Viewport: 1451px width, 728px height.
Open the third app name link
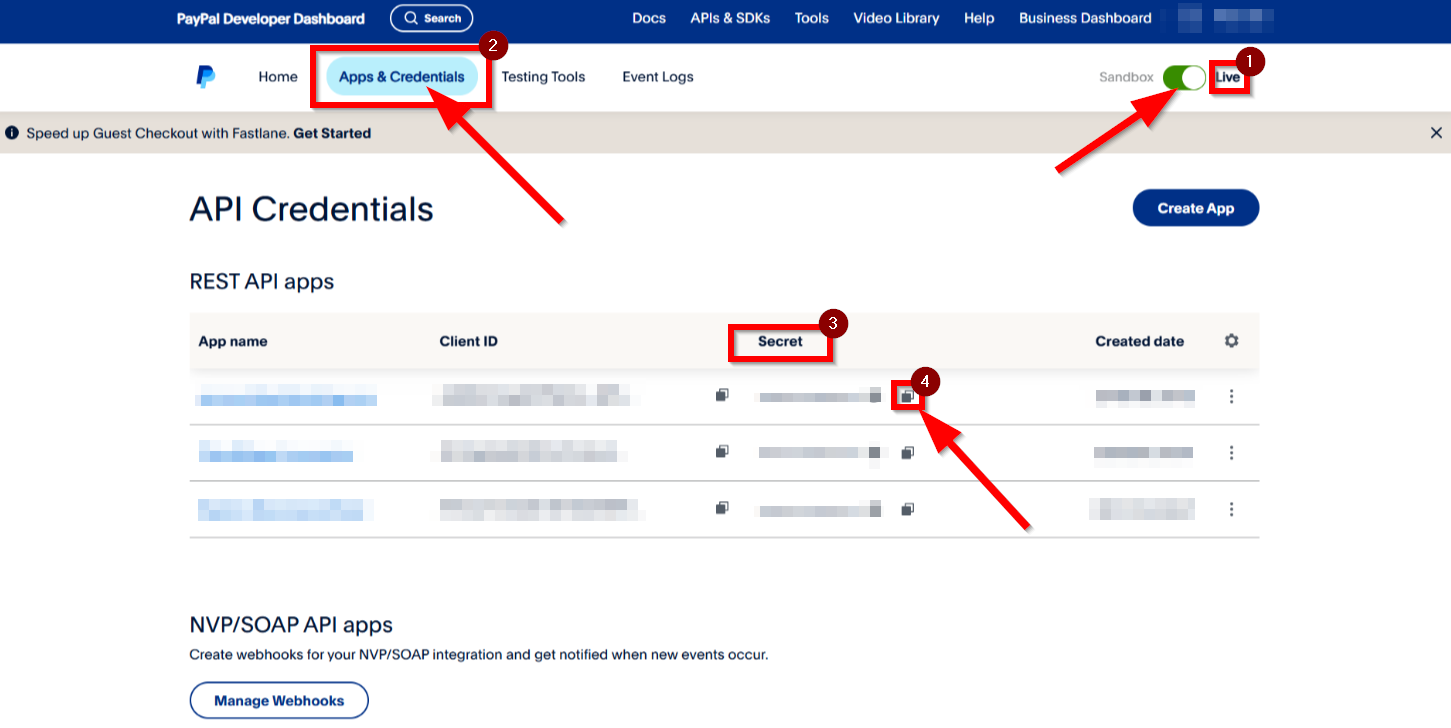coord(285,509)
